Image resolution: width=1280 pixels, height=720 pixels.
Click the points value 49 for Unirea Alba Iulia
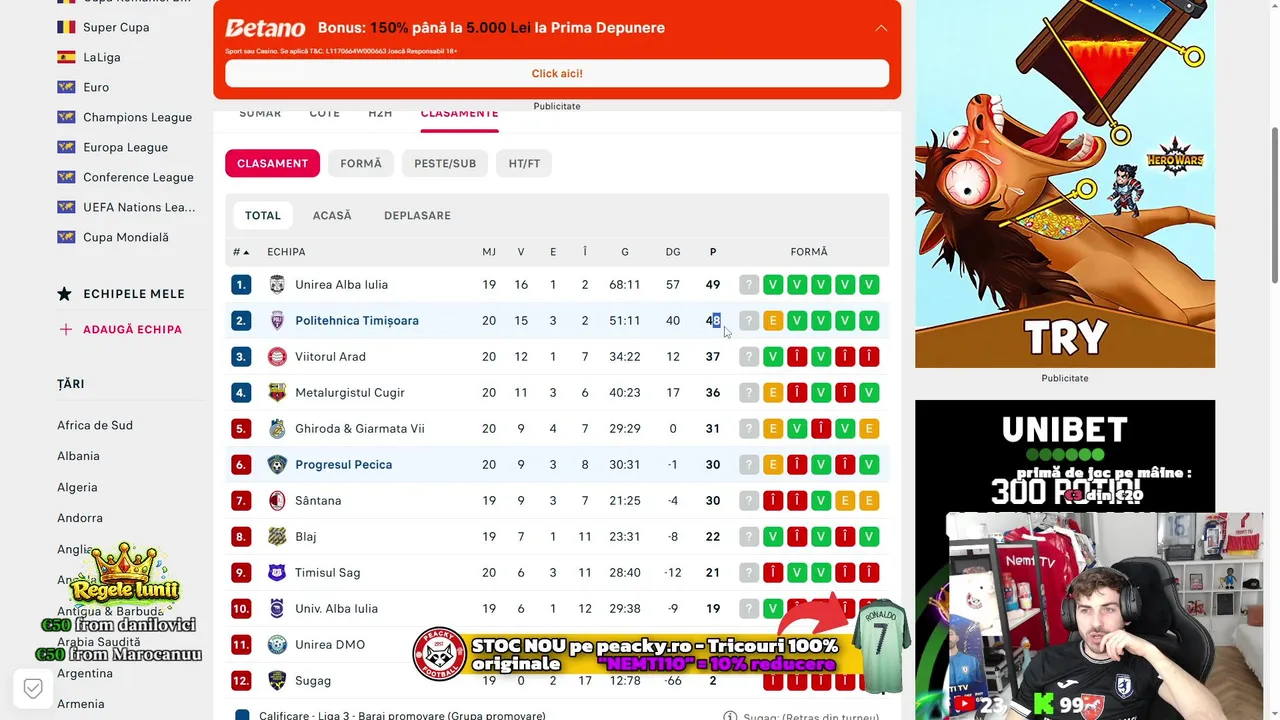[713, 285]
